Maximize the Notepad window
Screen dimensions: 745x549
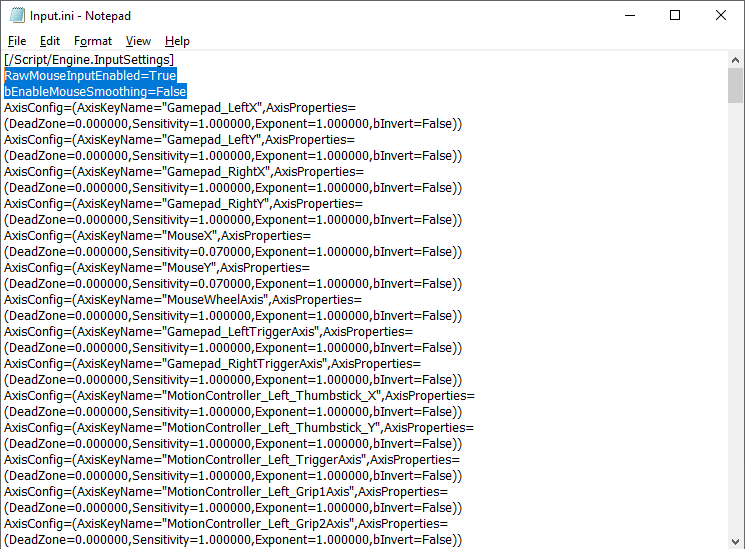(x=674, y=15)
